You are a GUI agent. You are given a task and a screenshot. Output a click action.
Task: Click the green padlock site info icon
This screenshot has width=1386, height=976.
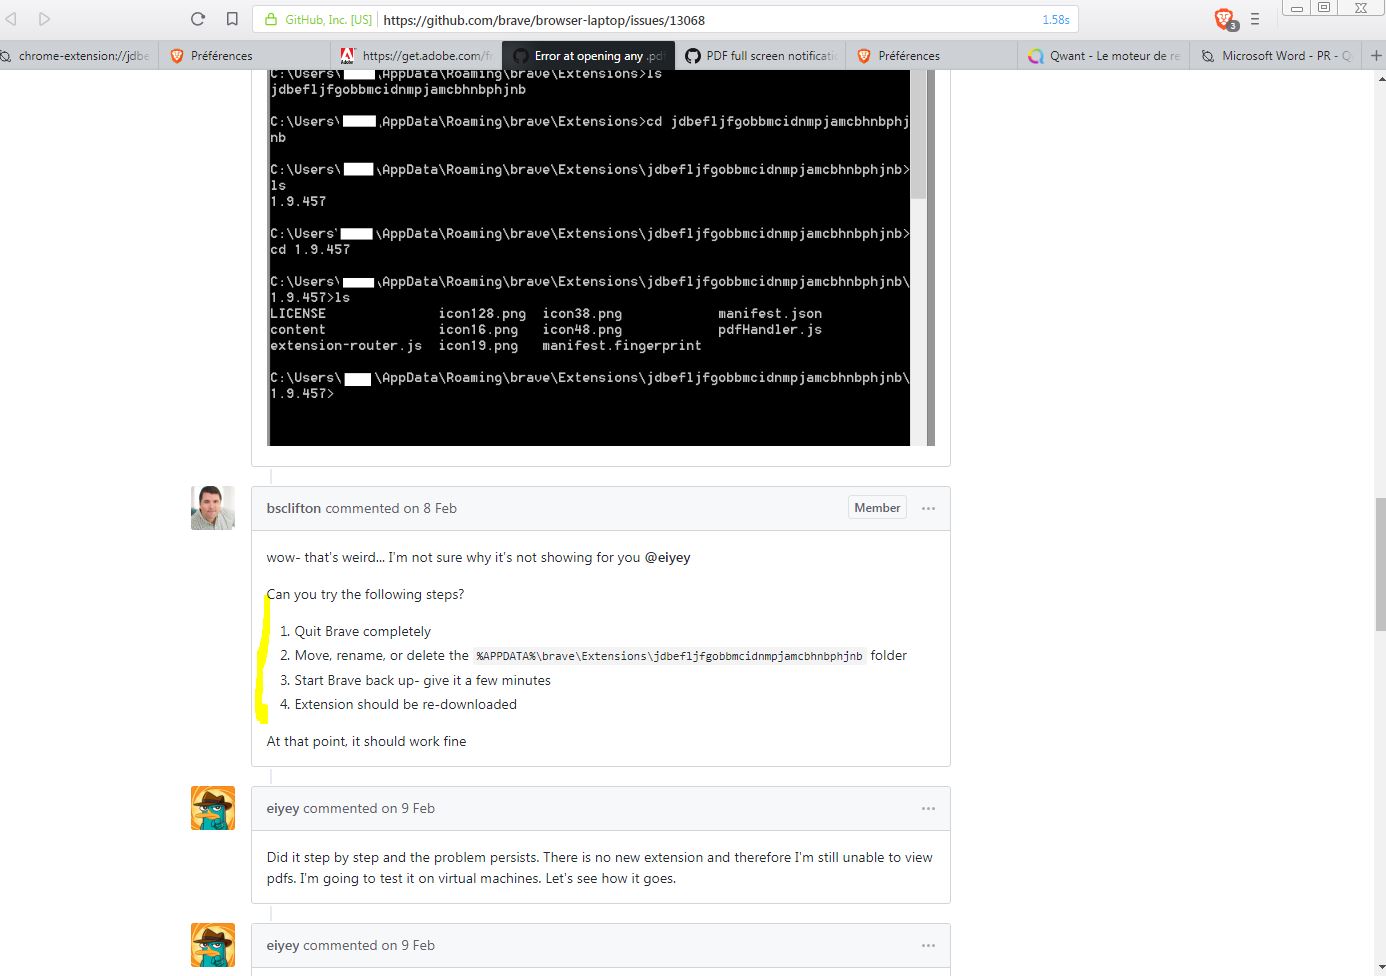(x=271, y=20)
